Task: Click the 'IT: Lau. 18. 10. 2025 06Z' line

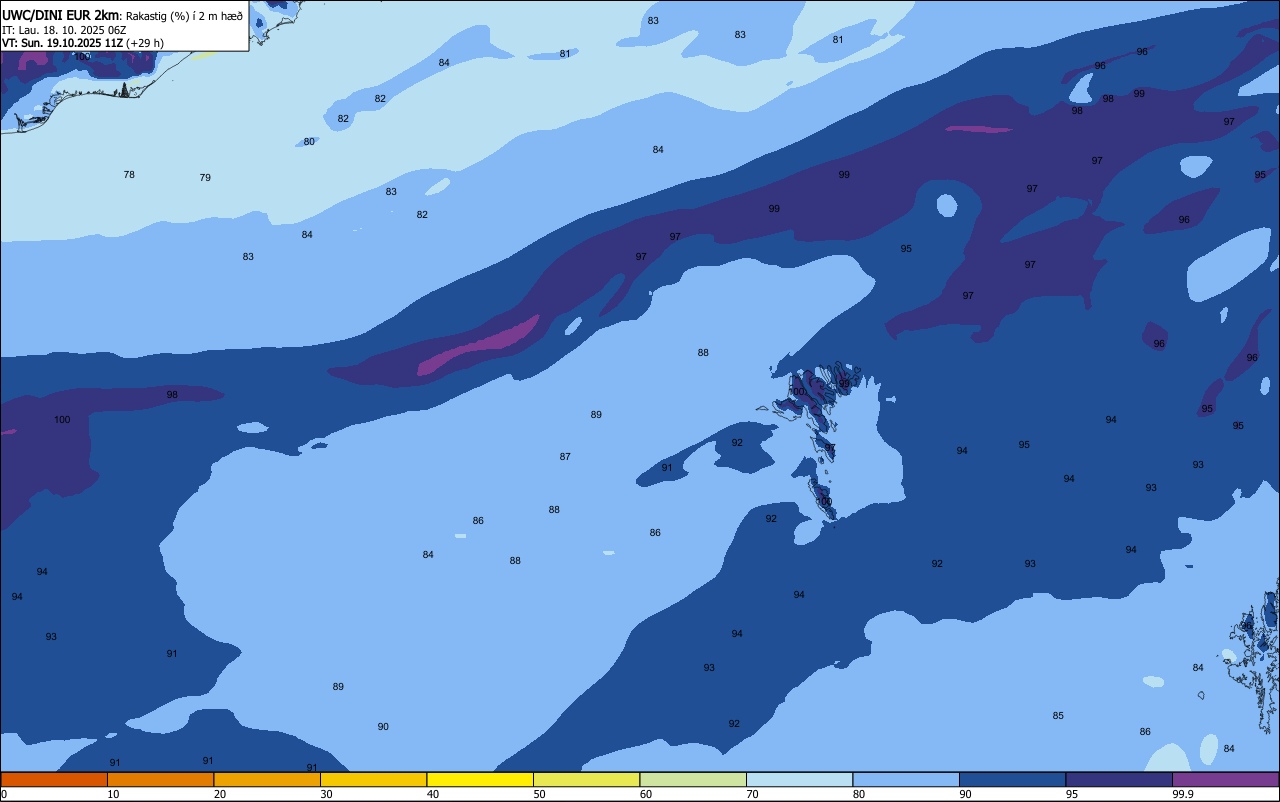Action: [64, 30]
